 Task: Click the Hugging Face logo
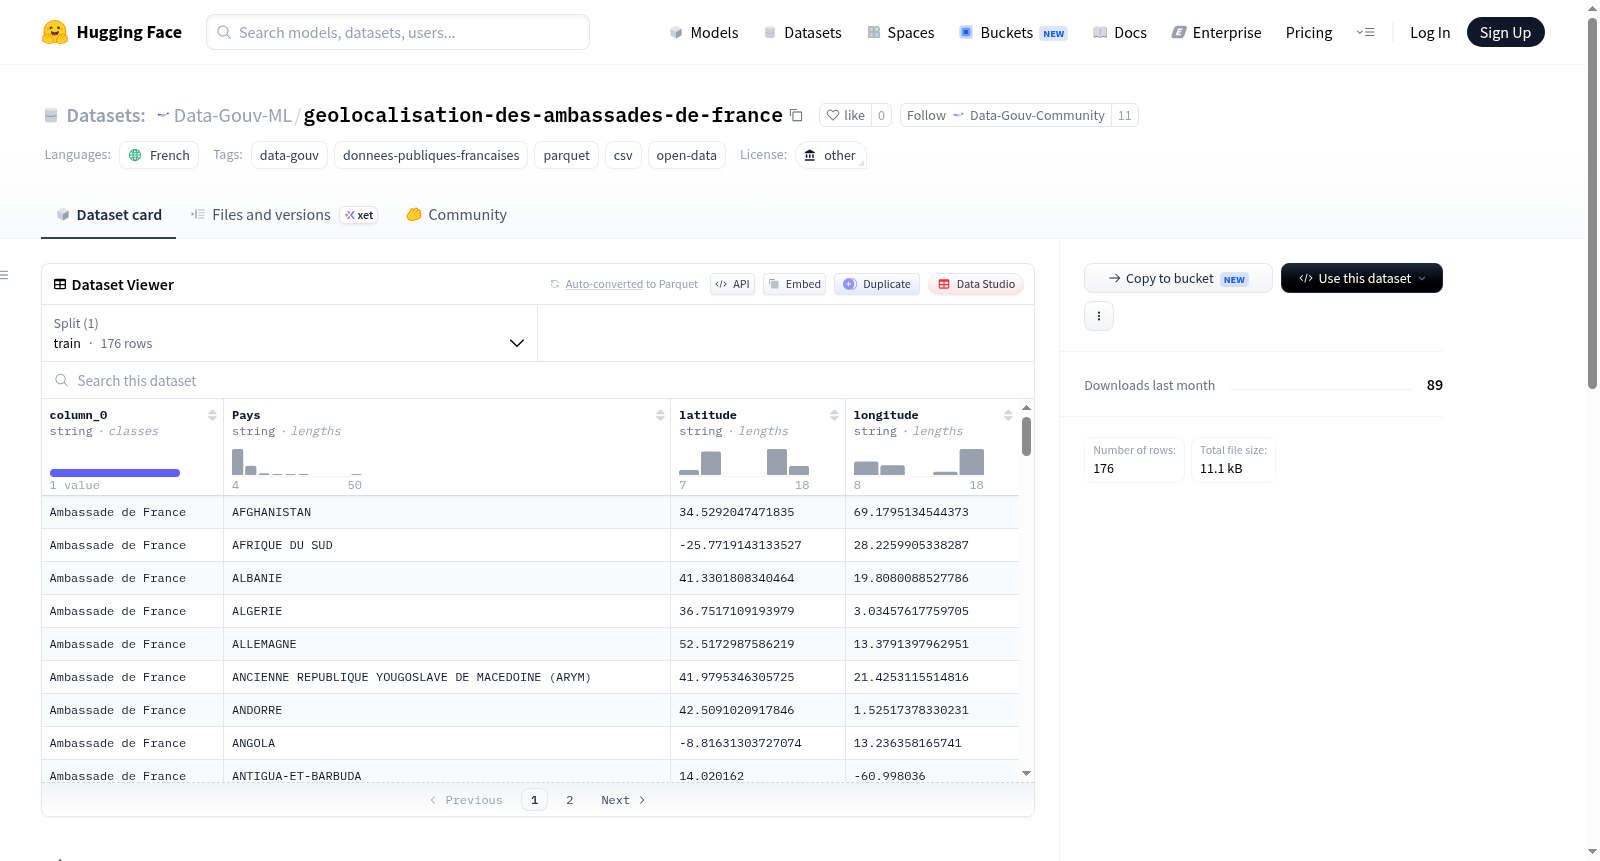point(111,32)
